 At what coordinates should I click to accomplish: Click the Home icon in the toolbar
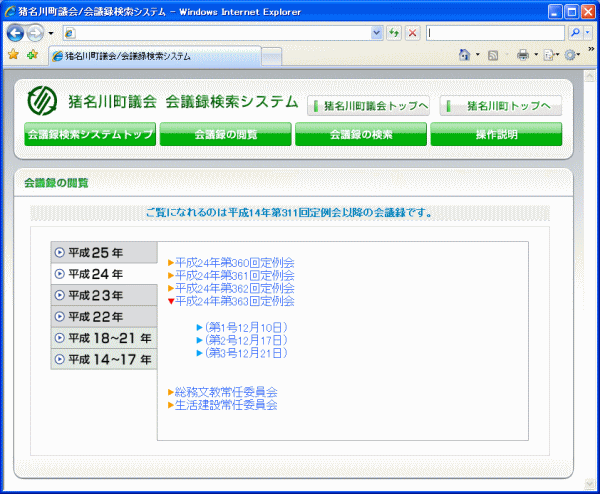tap(464, 55)
